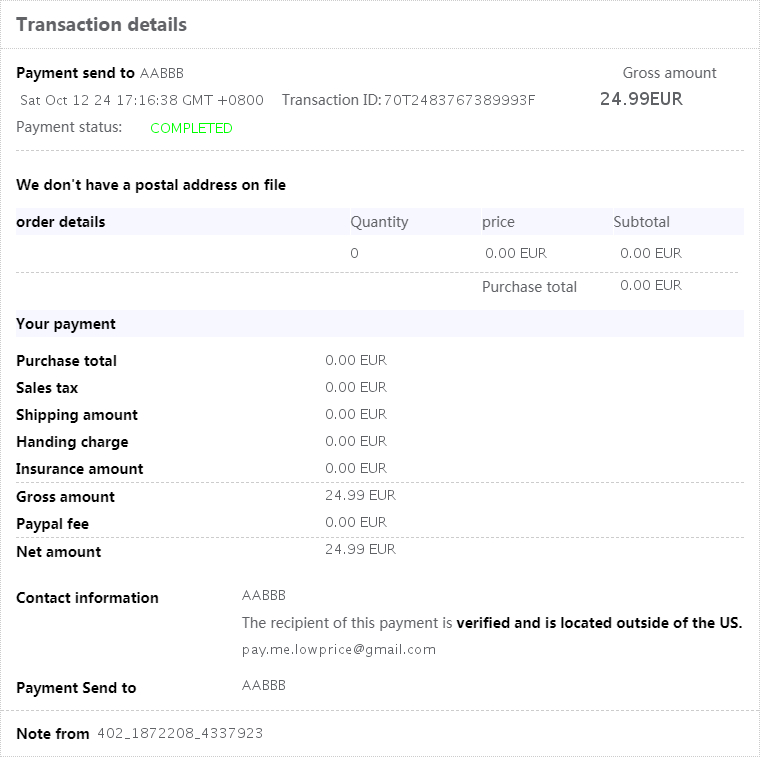Viewport: 760px width, 757px height.
Task: Click the large 24.99EUR amount under Gross amount
Action: [641, 99]
